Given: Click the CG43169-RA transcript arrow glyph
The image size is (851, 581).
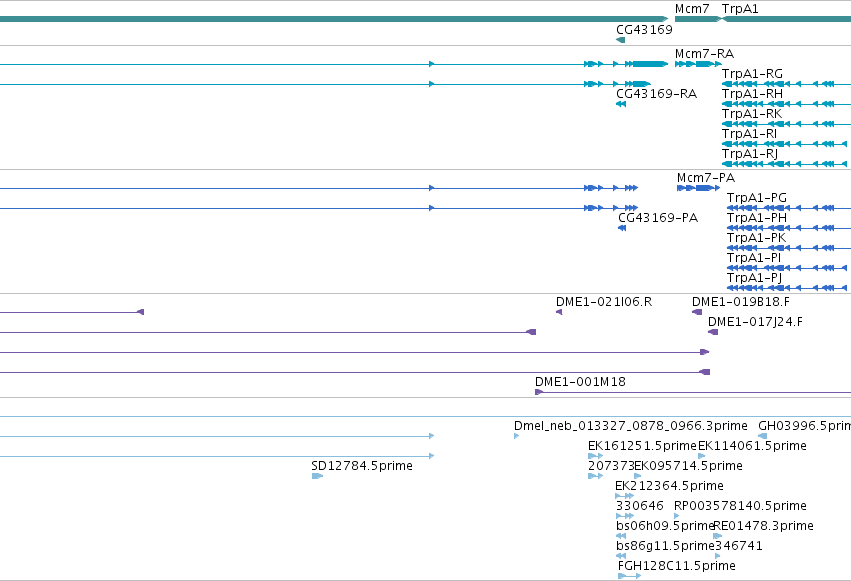Looking at the screenshot, I should coord(621,104).
